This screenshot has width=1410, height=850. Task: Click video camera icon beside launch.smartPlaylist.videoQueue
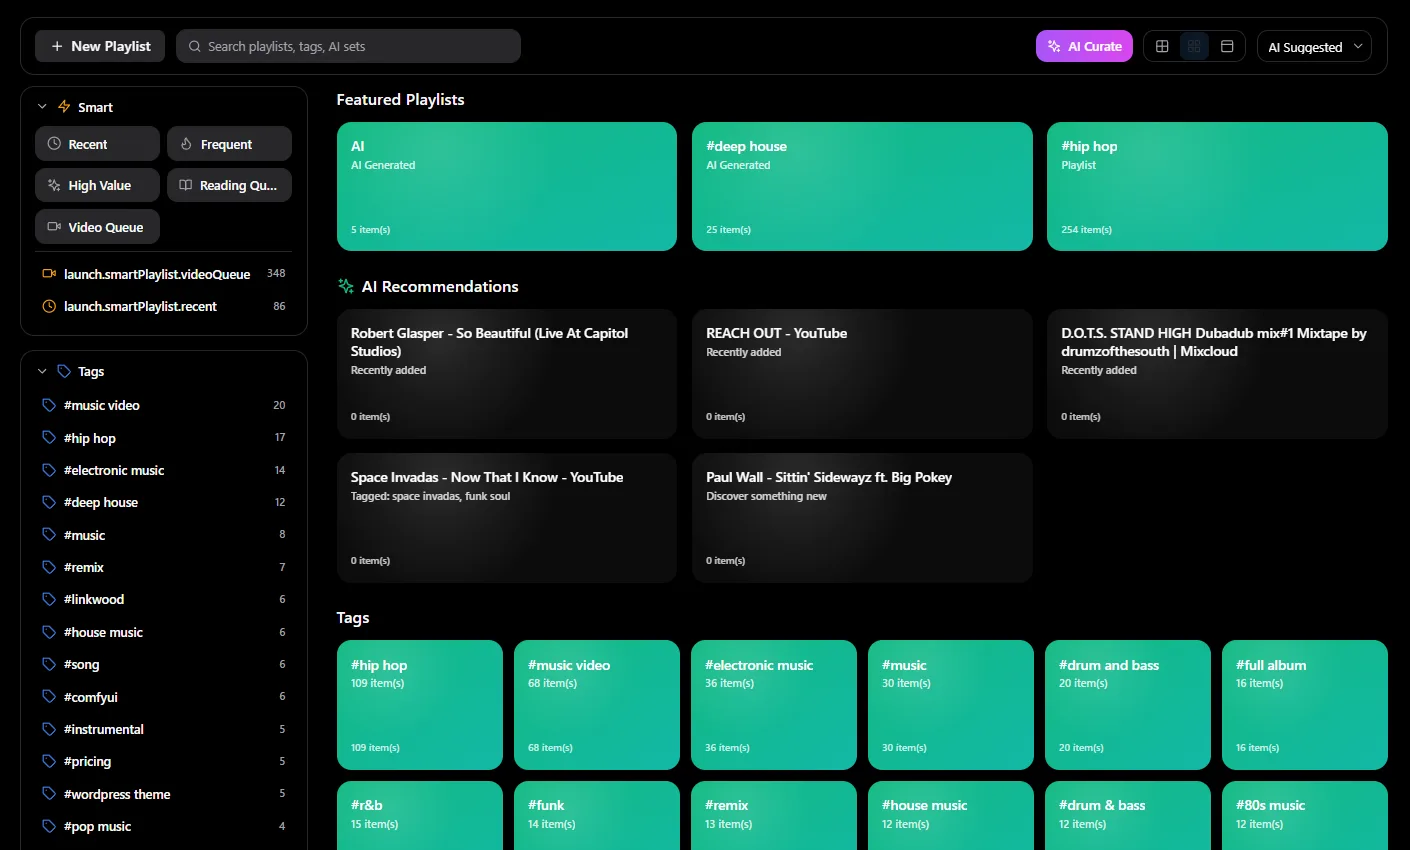(49, 274)
